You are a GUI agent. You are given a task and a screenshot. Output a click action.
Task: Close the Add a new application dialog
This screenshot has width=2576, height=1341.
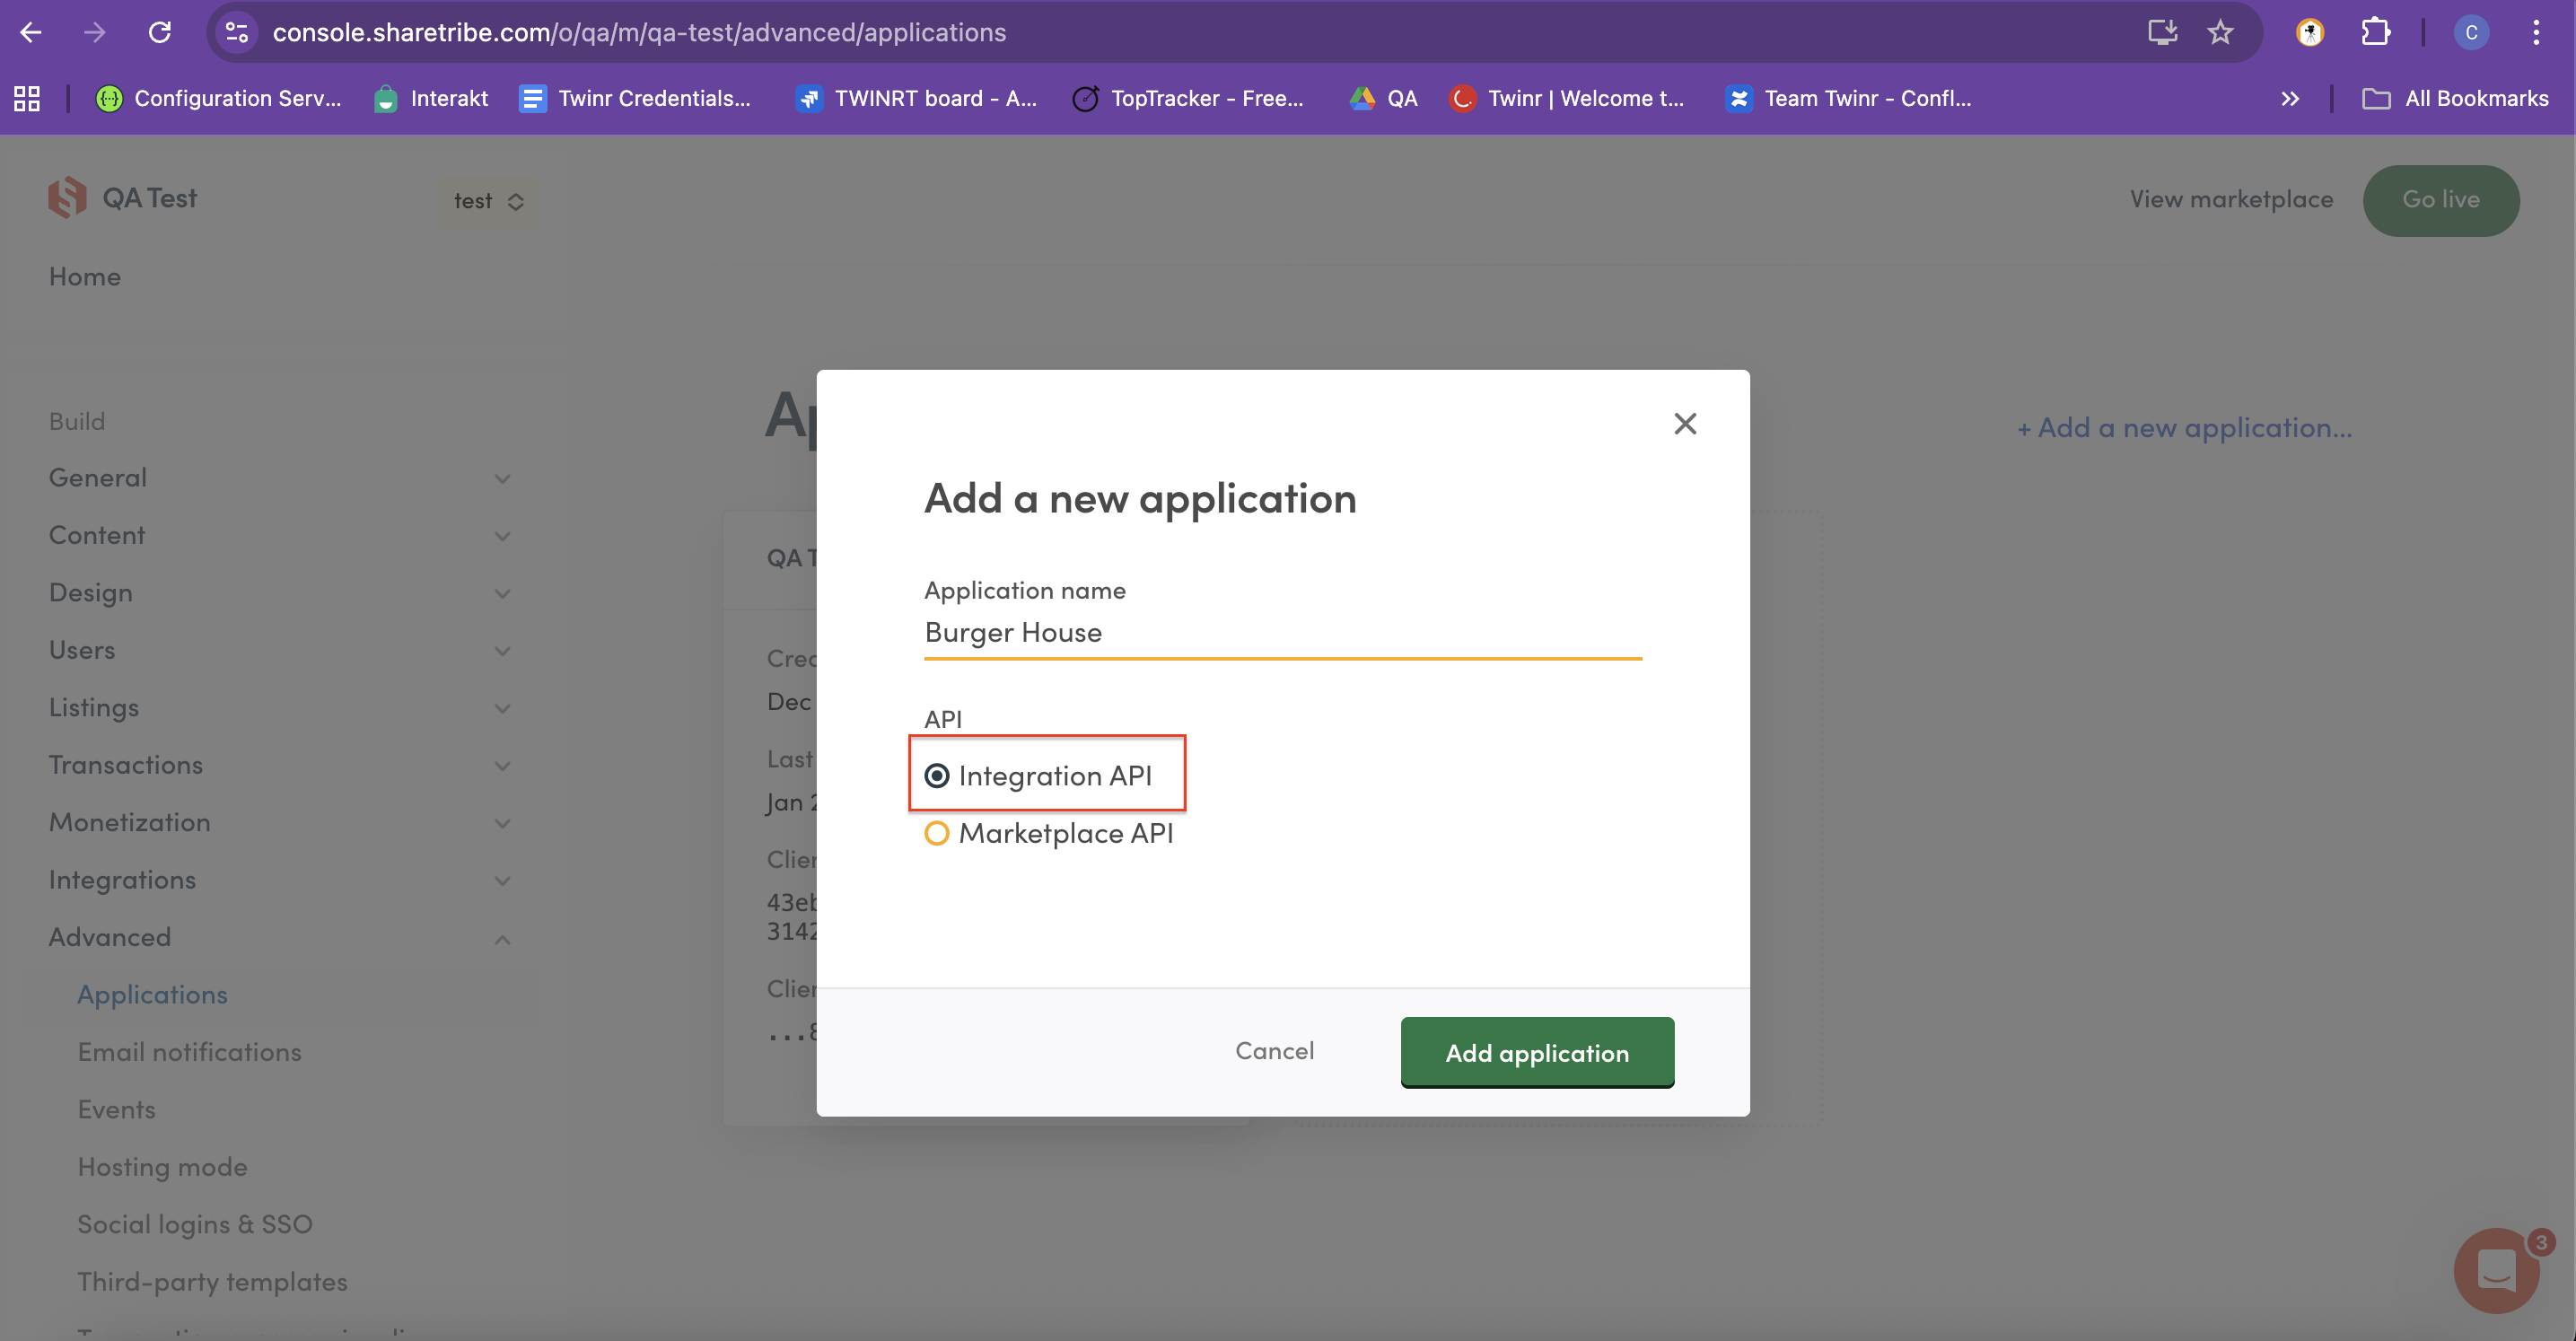[x=1685, y=424]
